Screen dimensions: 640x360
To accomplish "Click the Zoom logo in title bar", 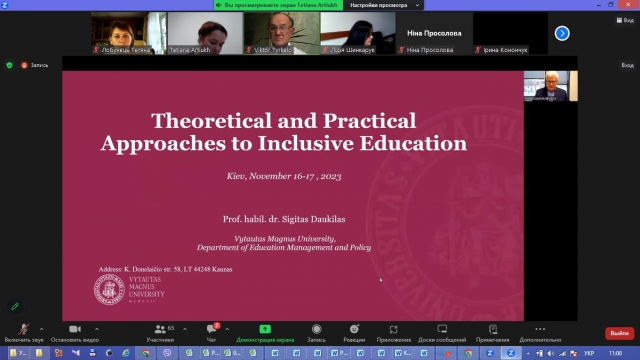I will click(4, 5).
